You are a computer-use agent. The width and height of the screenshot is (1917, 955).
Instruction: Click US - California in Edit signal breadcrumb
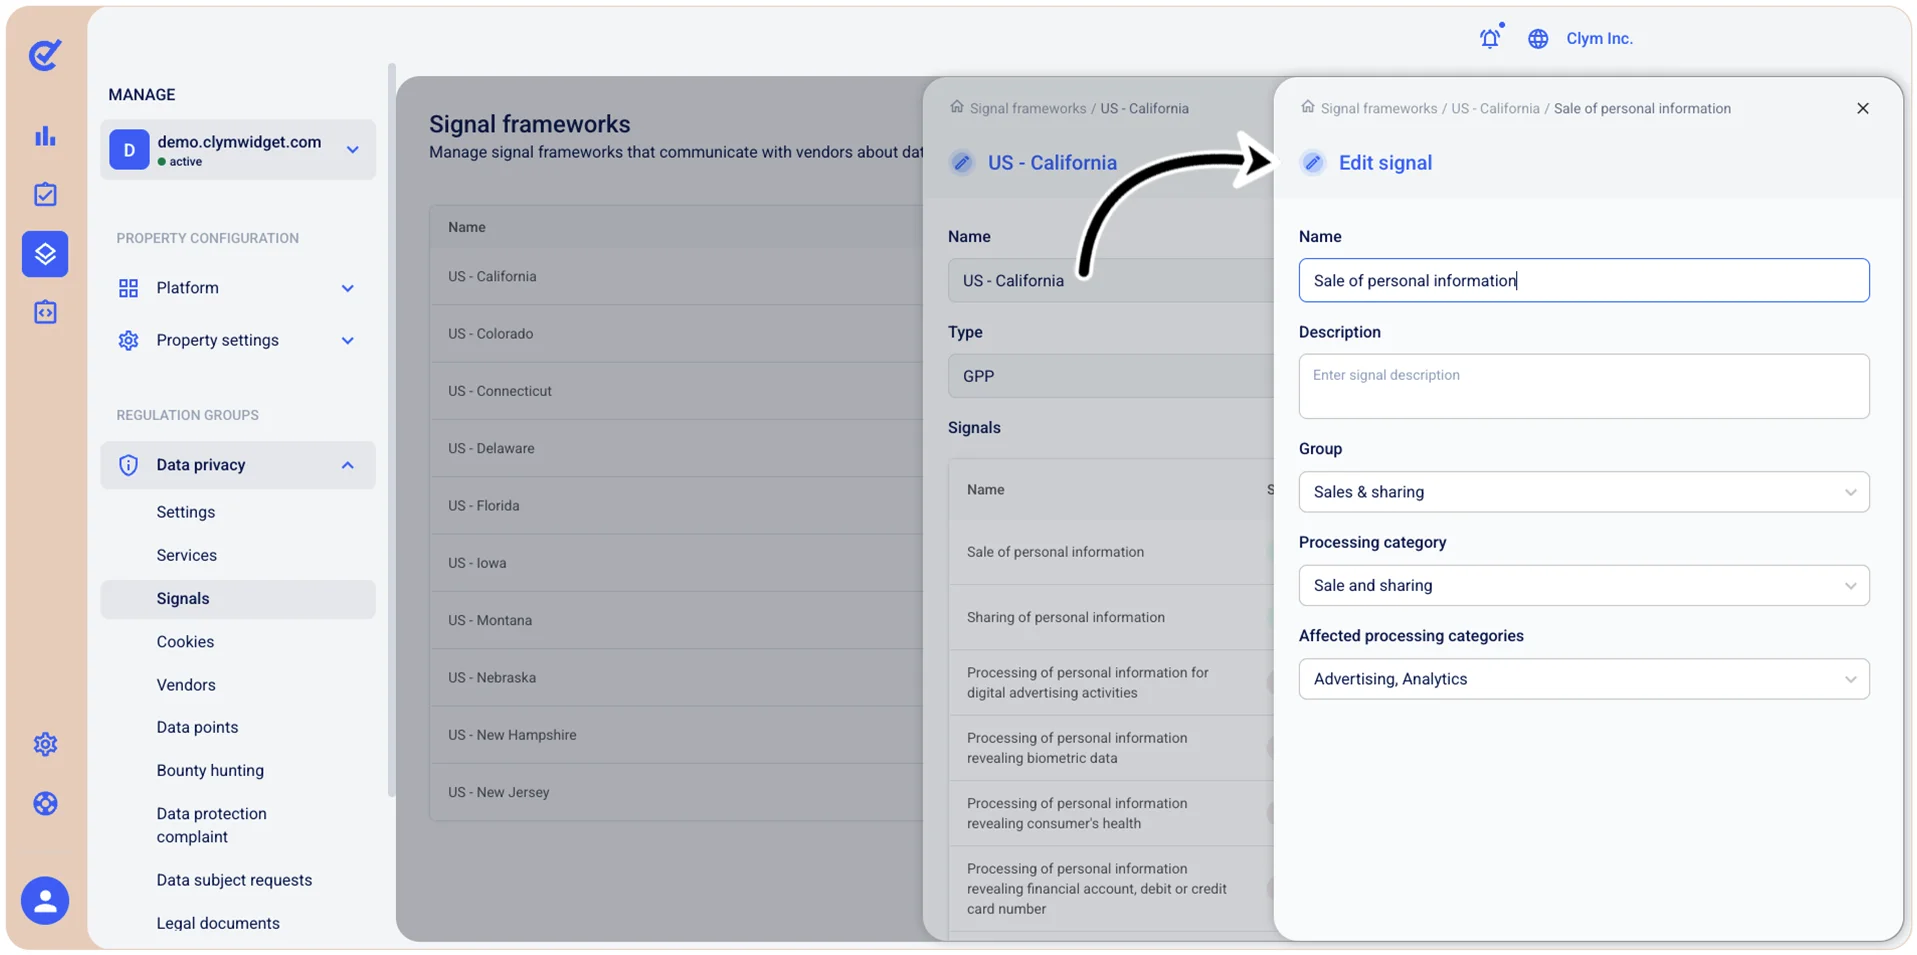(1495, 108)
